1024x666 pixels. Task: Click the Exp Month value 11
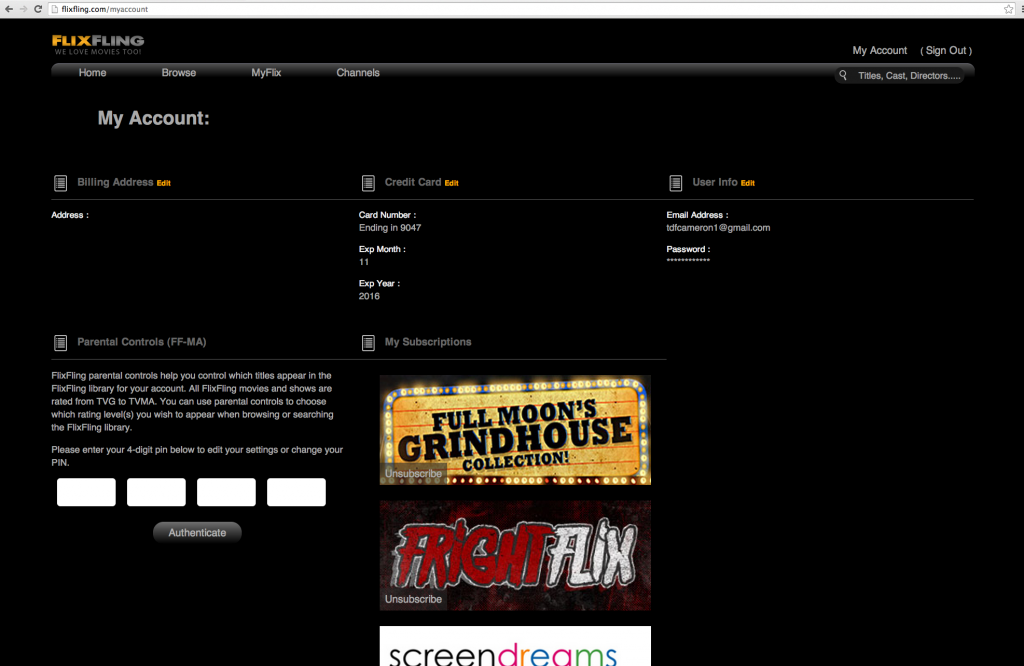[x=364, y=262]
